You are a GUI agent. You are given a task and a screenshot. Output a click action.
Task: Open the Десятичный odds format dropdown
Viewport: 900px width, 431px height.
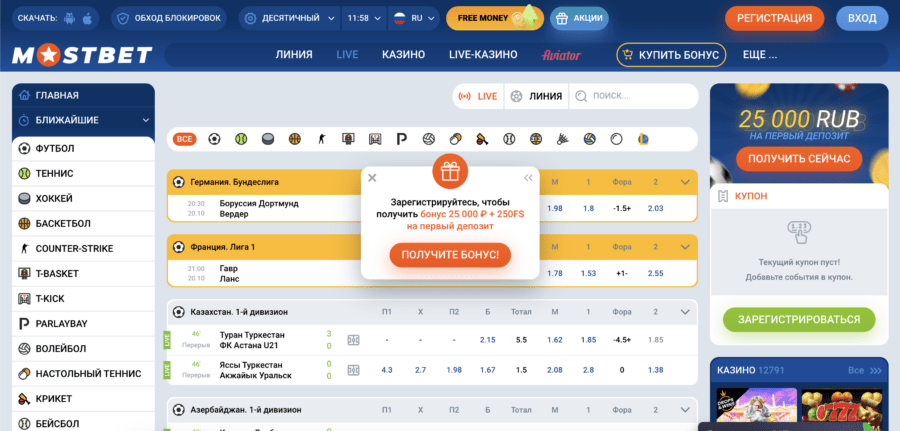point(289,18)
